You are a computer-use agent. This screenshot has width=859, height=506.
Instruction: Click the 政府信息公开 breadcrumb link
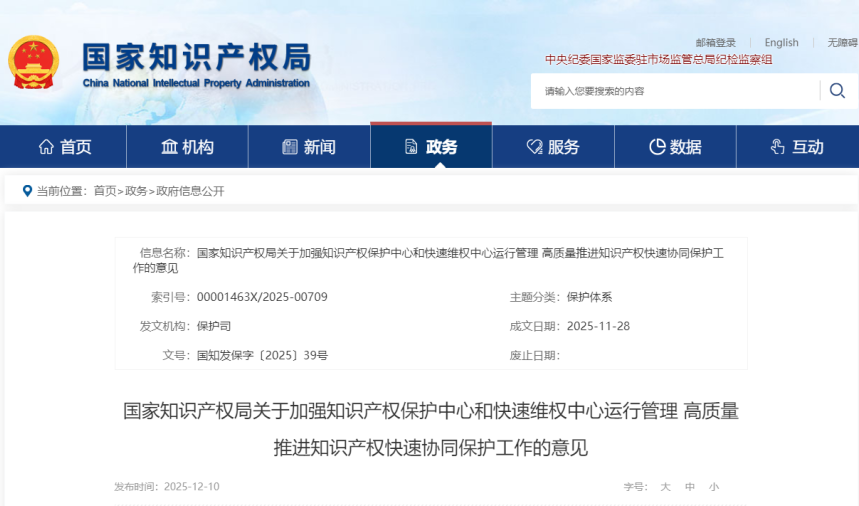(x=190, y=191)
